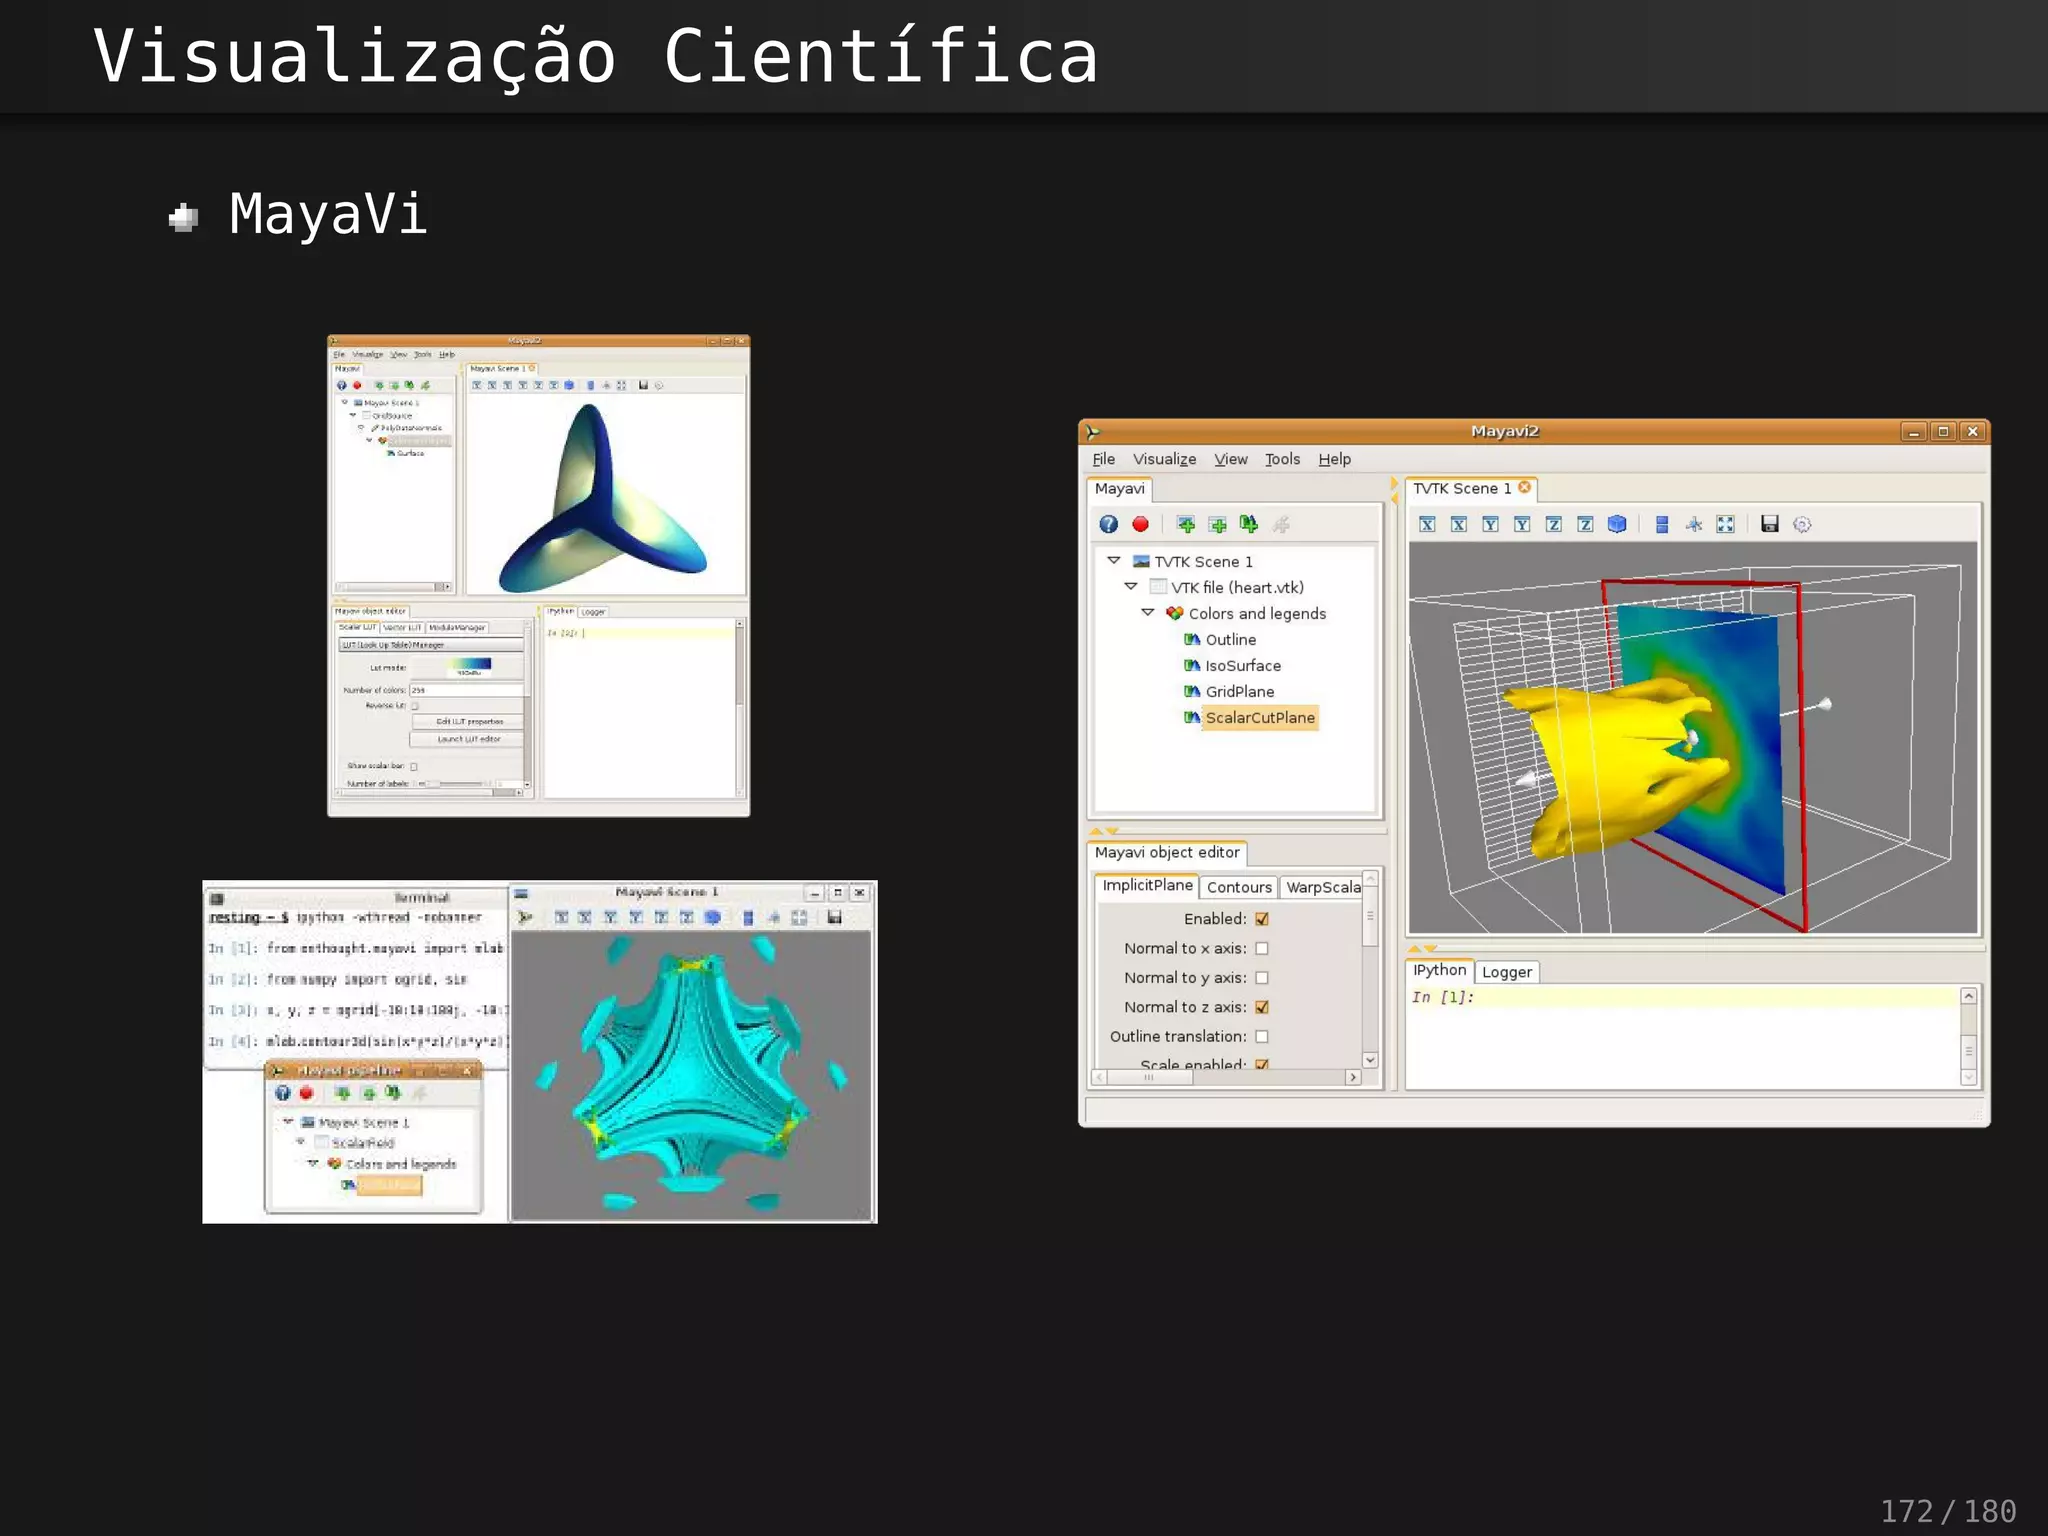The width and height of the screenshot is (2048, 1536).
Task: Switch to the Contours tab
Action: 1239,887
